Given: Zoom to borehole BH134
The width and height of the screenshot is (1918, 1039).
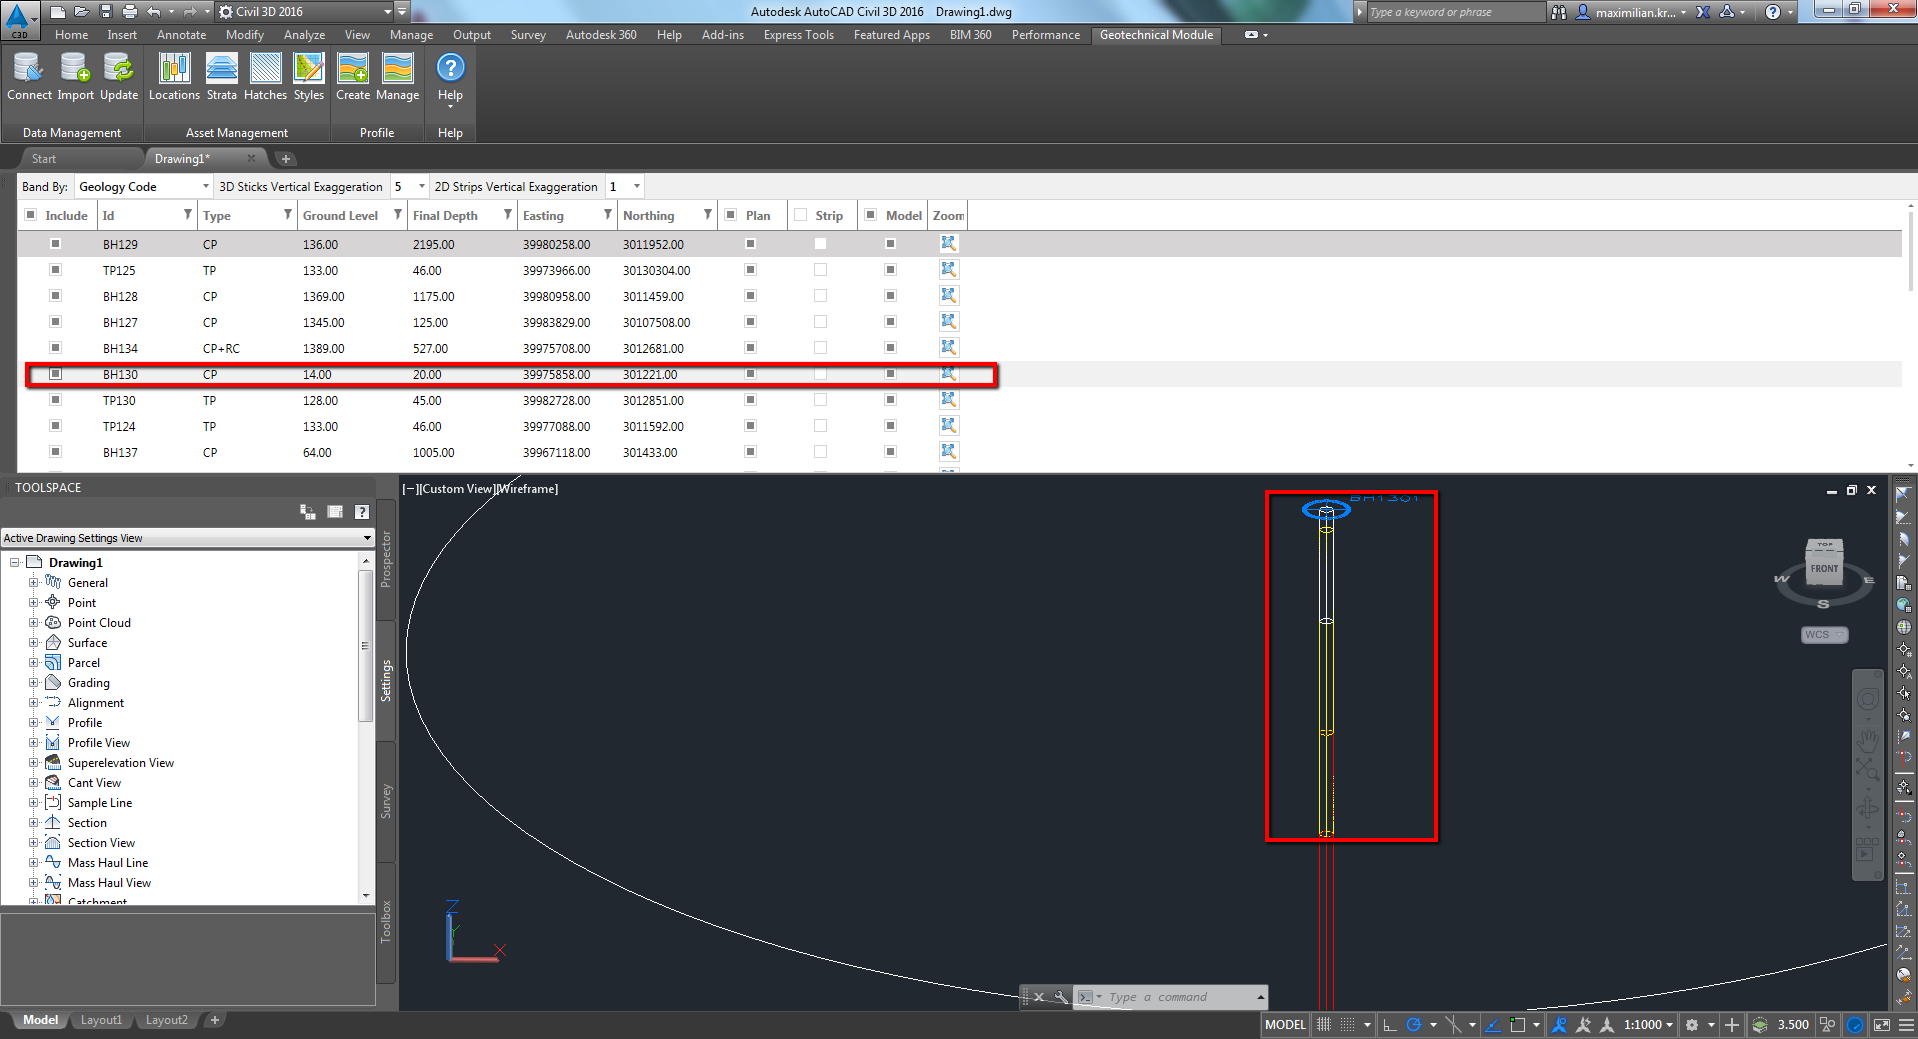Looking at the screenshot, I should [x=948, y=347].
